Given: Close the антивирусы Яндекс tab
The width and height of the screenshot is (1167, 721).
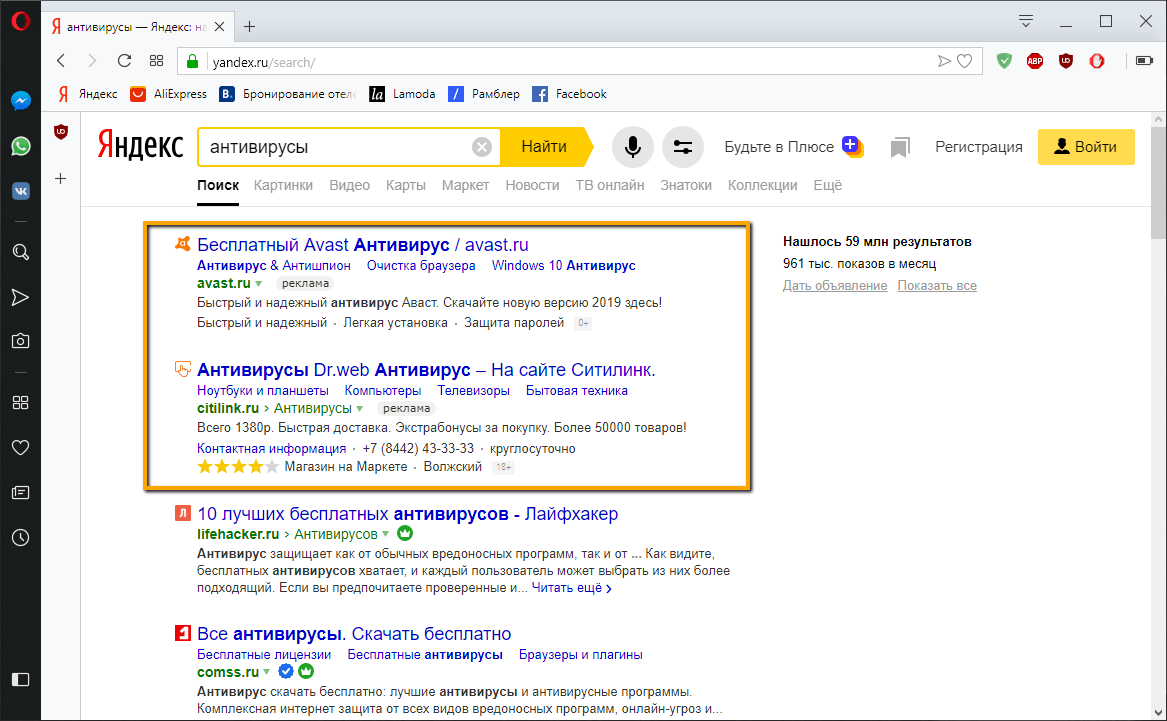Looking at the screenshot, I should [220, 27].
